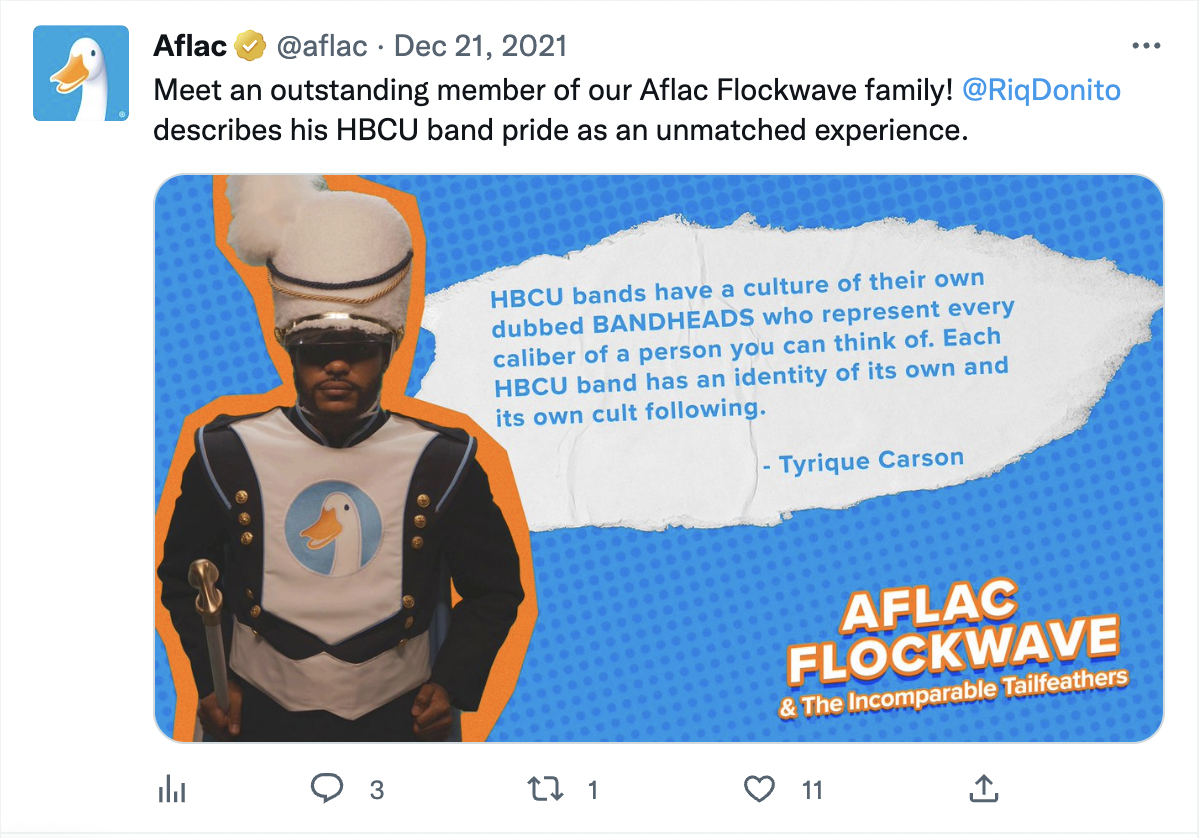This screenshot has width=1200, height=838.
Task: Click the Aflac display name
Action: (191, 46)
